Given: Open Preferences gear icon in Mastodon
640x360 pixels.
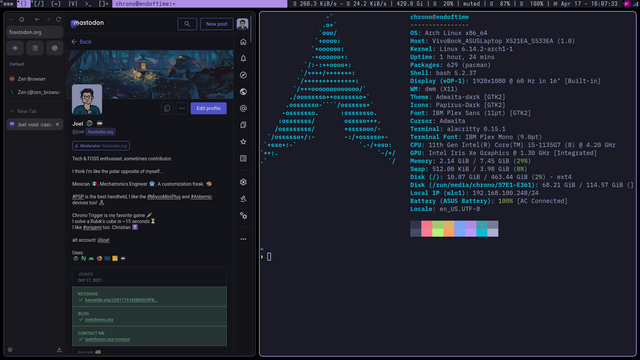Looking at the screenshot, I should tap(243, 182).
